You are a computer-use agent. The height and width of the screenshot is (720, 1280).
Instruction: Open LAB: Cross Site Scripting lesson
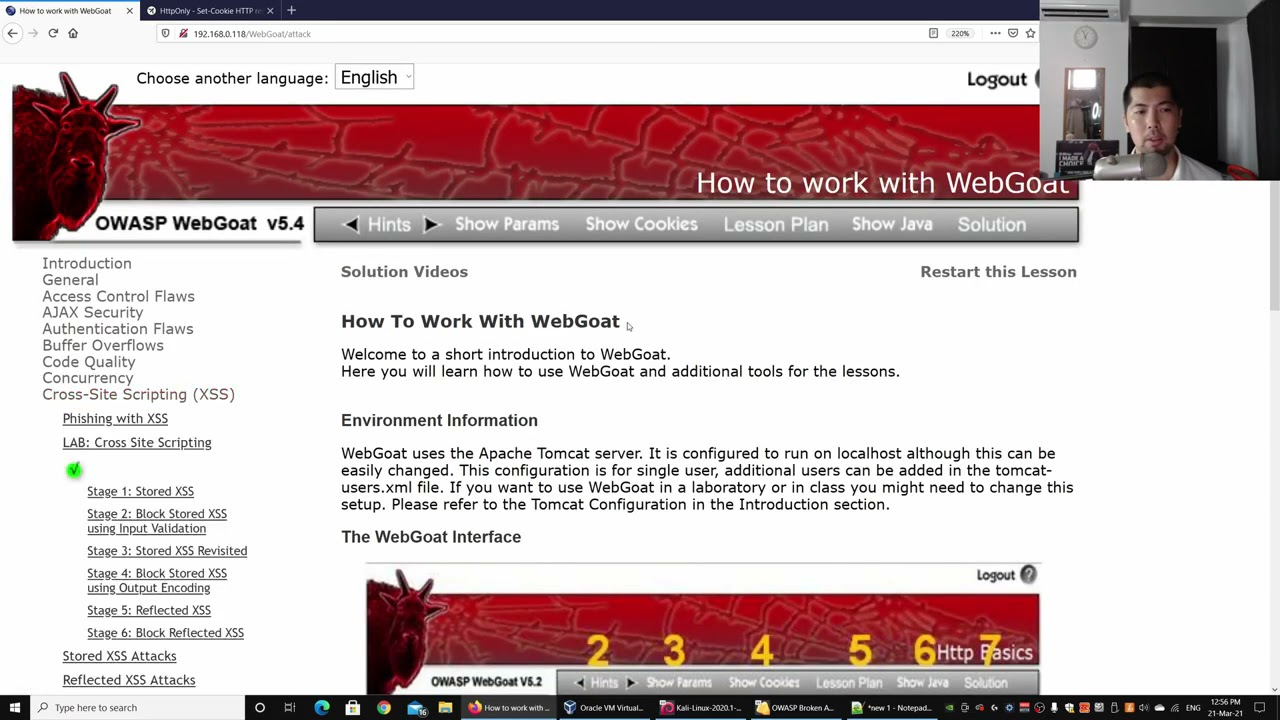tap(137, 442)
